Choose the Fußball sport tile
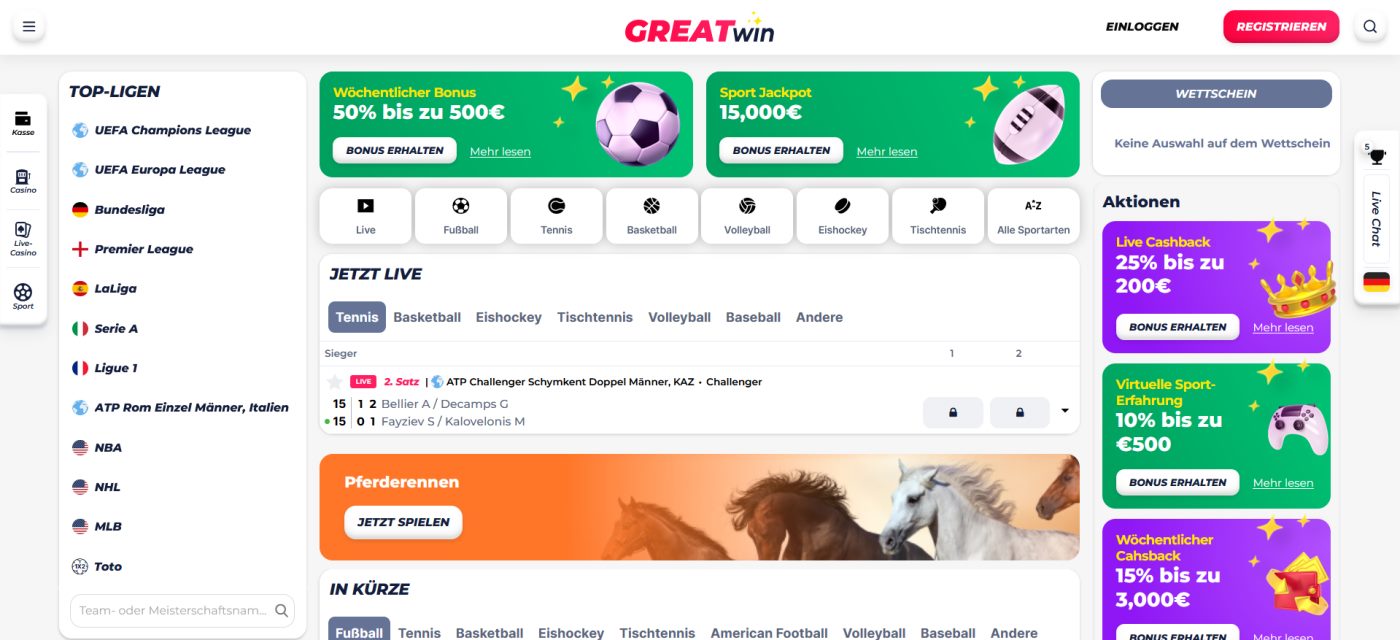Screen dimensions: 1400x640 coord(461,216)
